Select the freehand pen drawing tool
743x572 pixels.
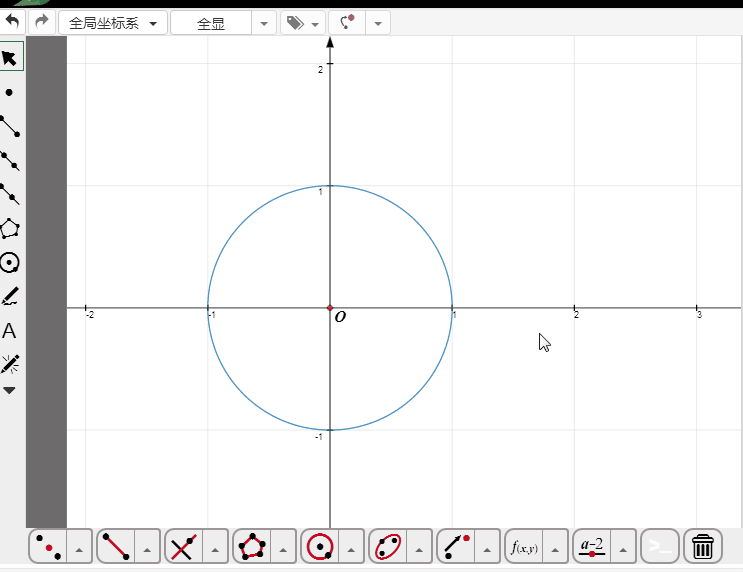point(10,296)
